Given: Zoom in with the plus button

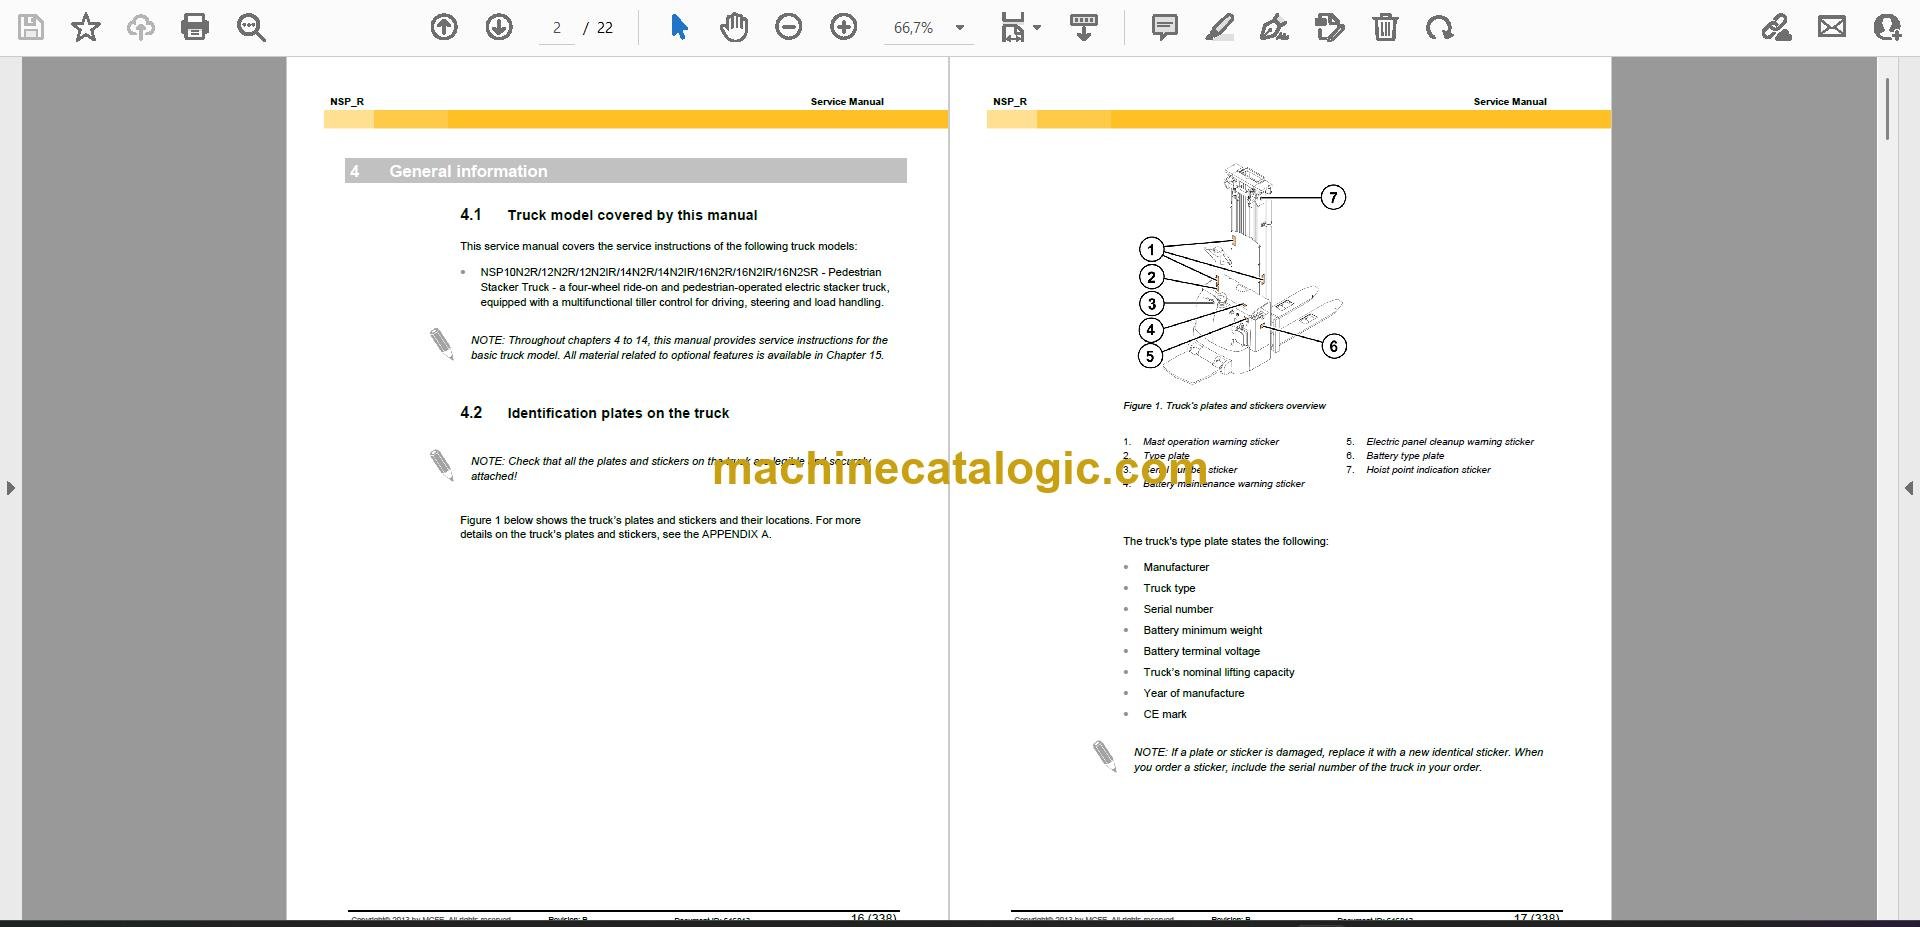Looking at the screenshot, I should point(844,27).
